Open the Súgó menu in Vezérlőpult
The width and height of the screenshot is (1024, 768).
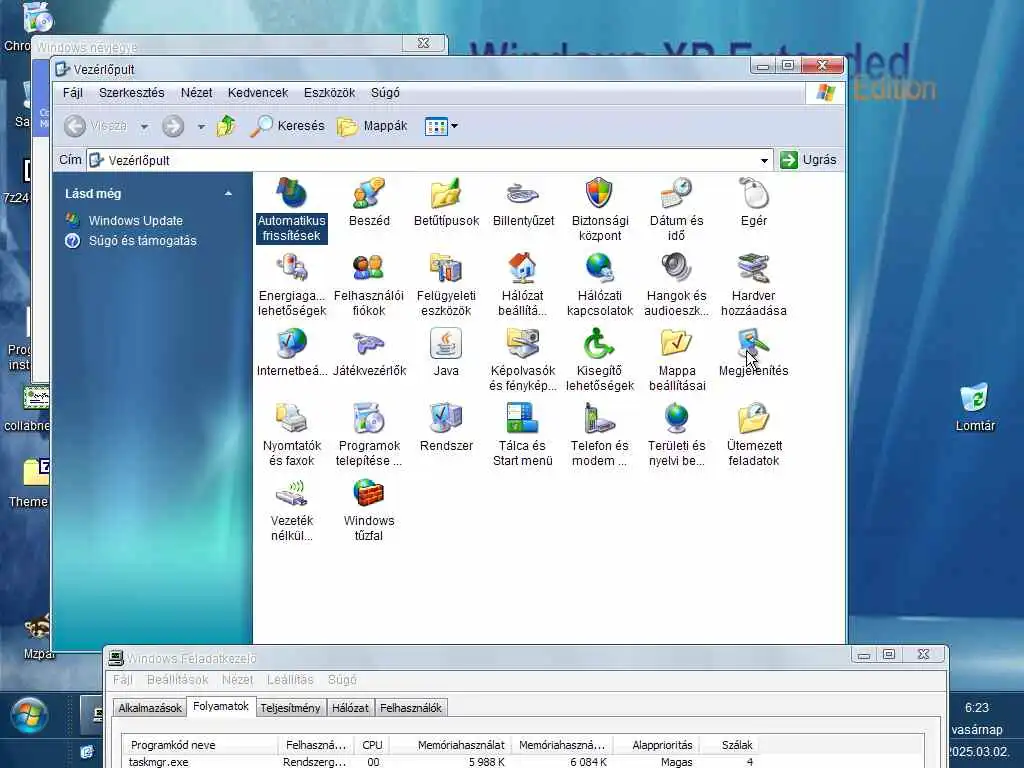(385, 93)
